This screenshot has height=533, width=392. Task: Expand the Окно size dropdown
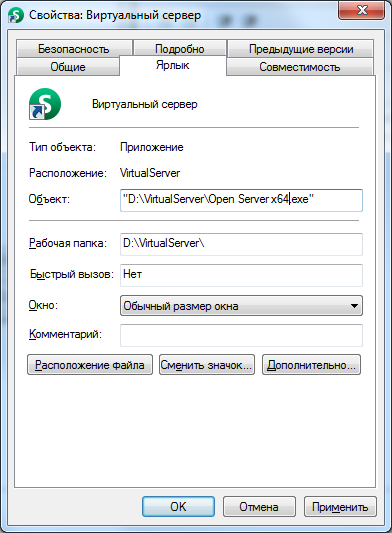point(241,306)
